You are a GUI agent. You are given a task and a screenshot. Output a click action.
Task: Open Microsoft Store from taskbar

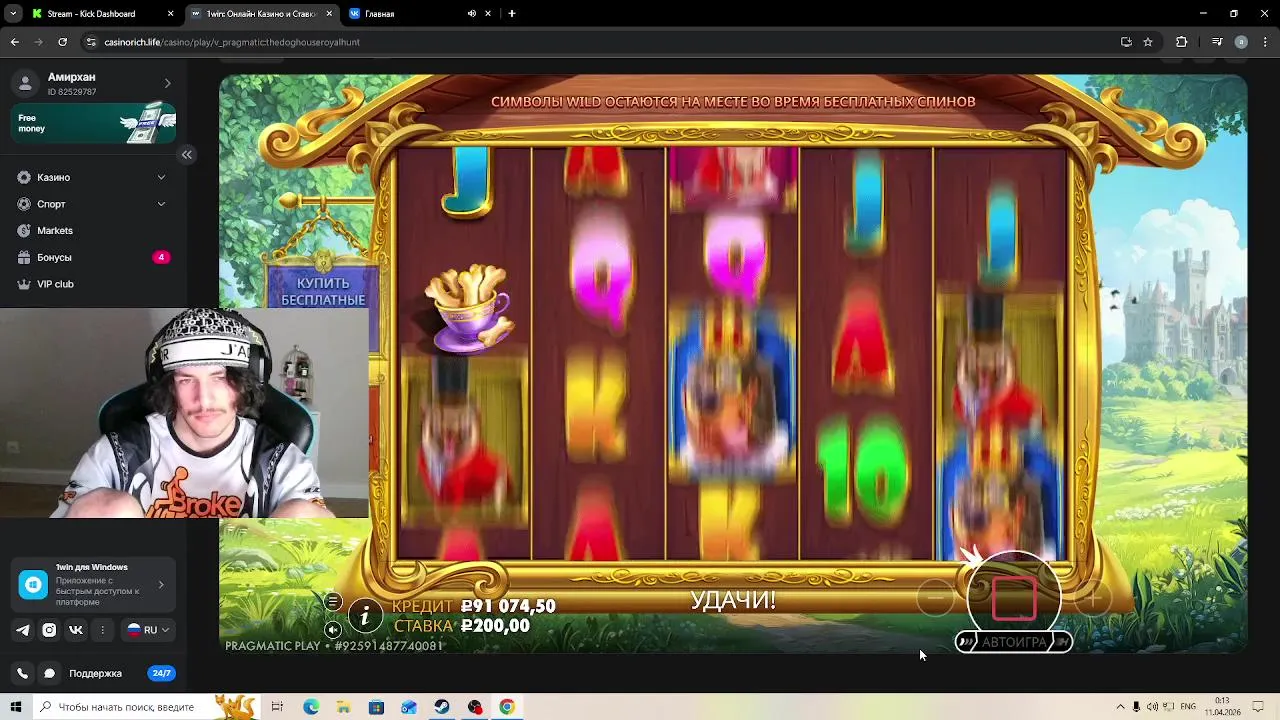pyautogui.click(x=376, y=707)
